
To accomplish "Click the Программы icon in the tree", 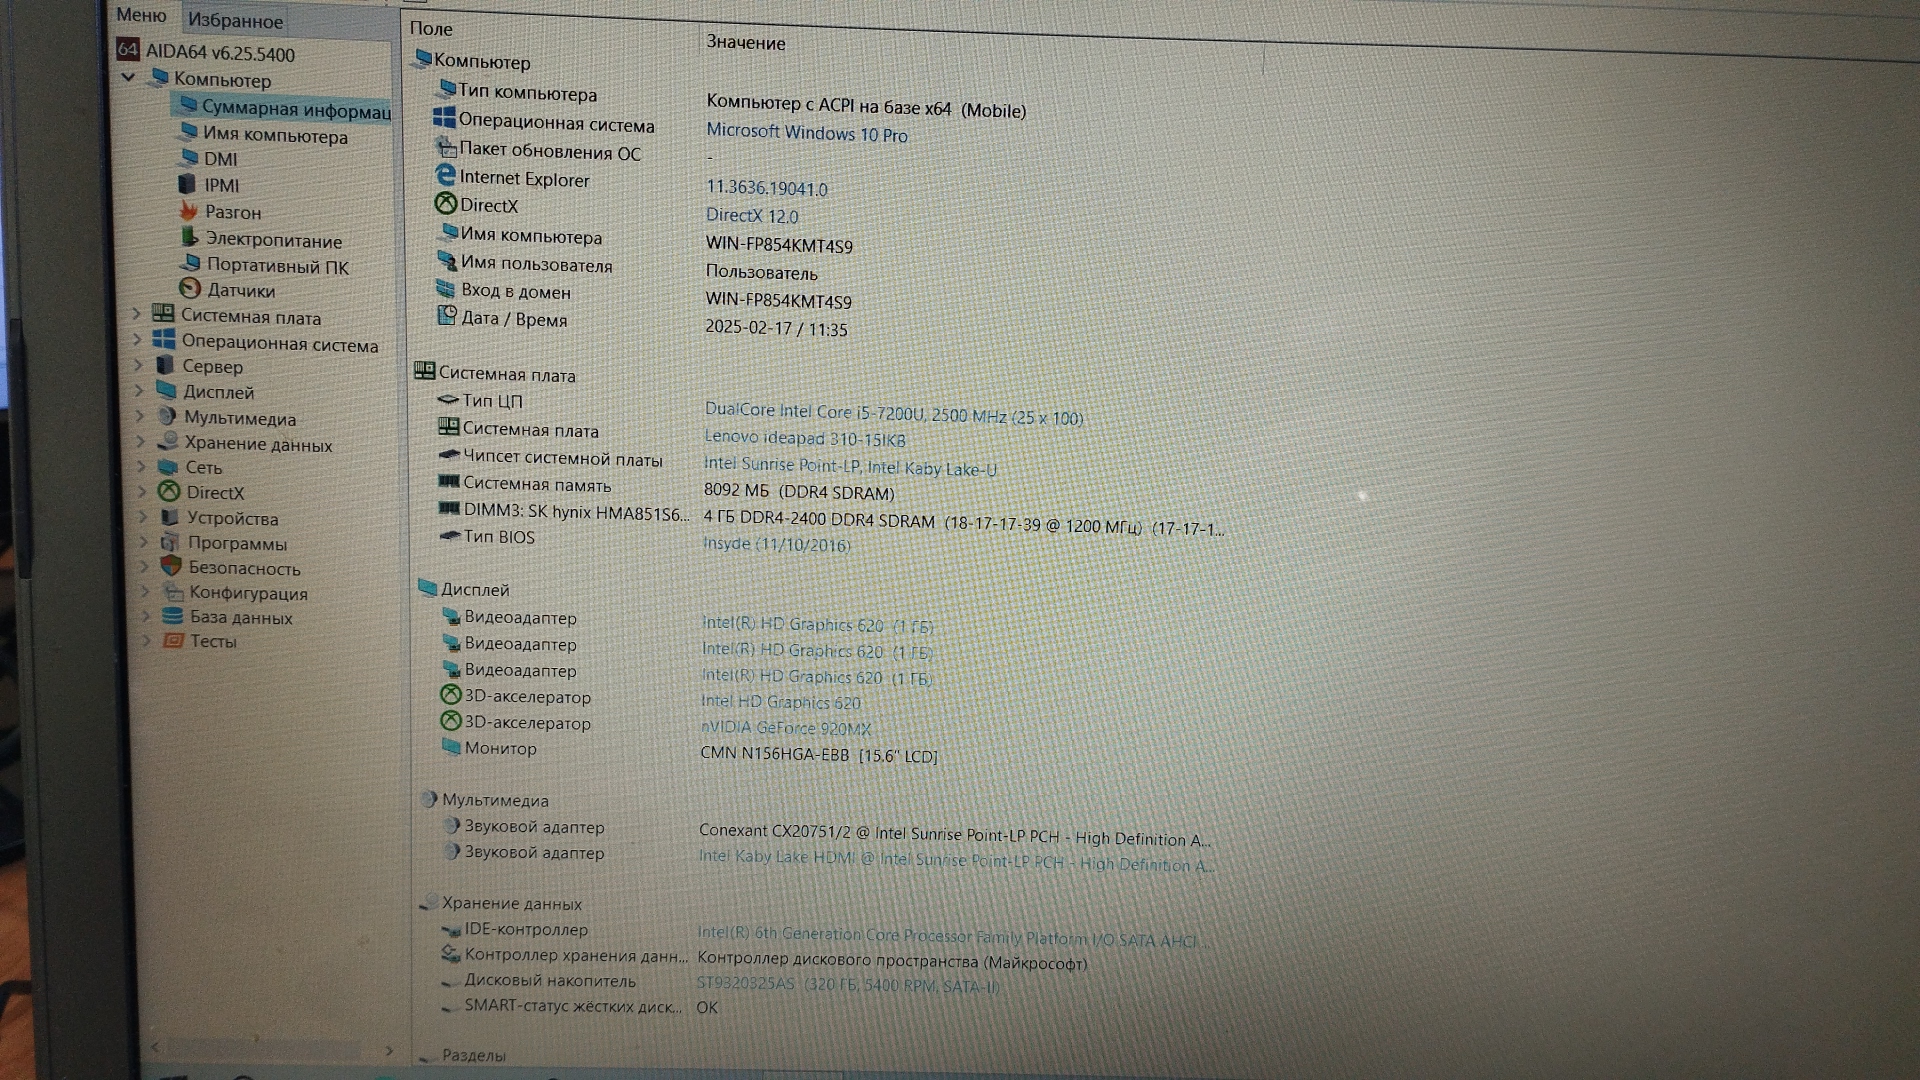I will (171, 542).
